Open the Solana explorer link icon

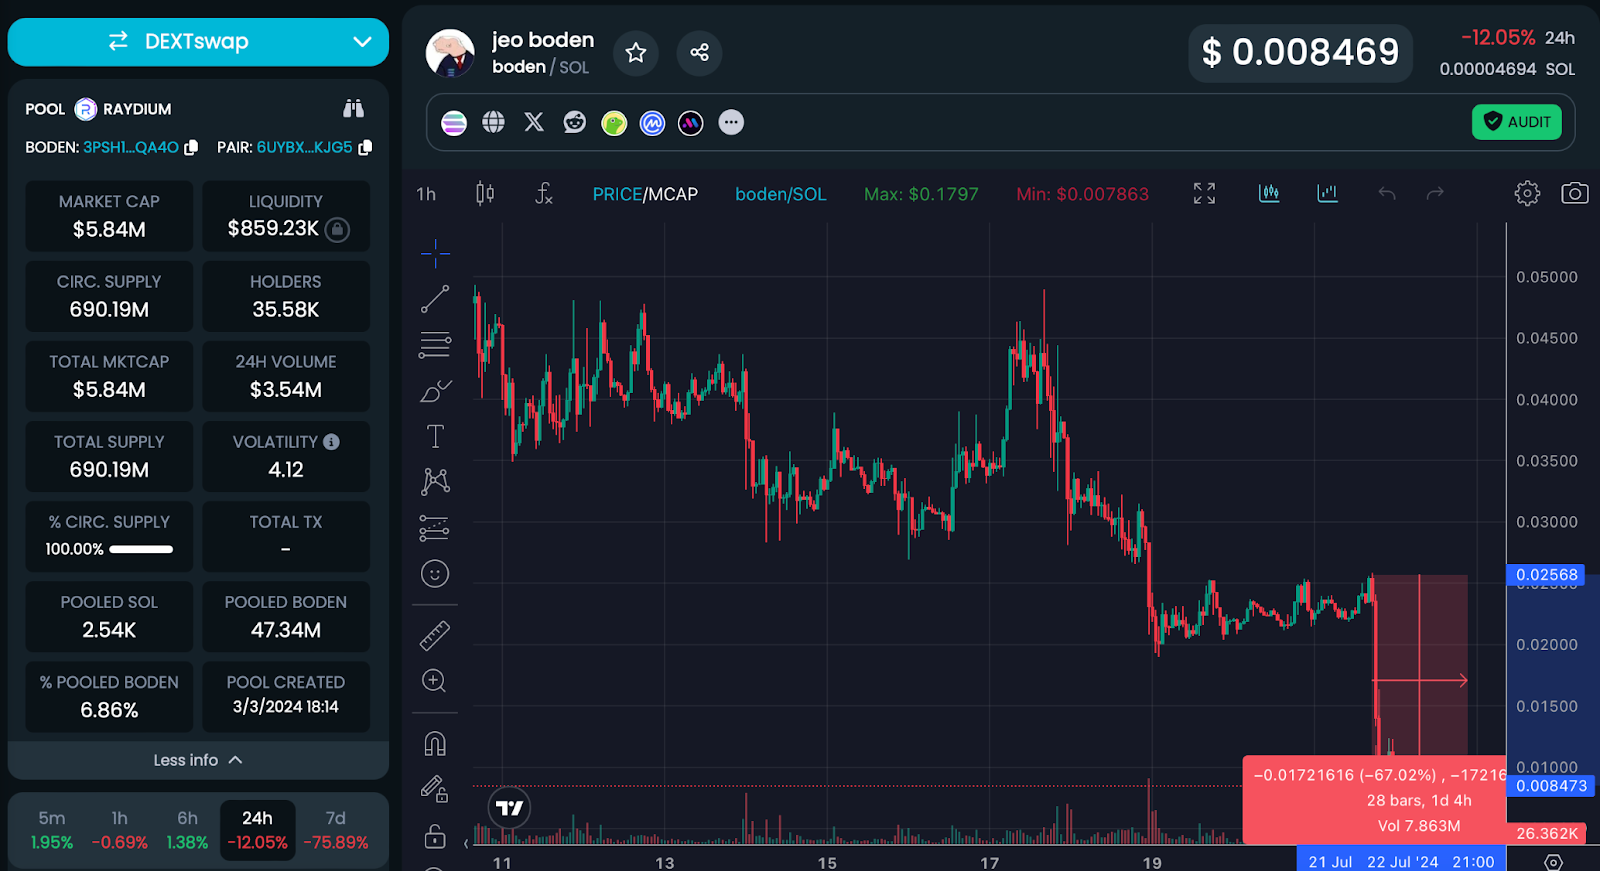point(454,123)
